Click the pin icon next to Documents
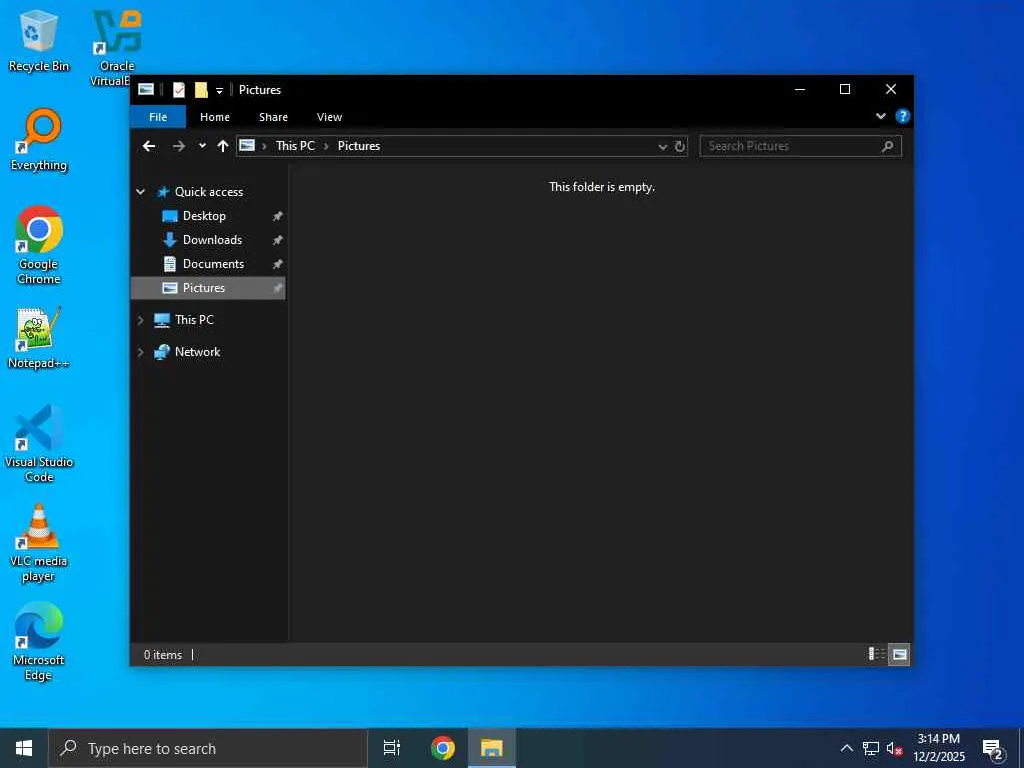Screen dimensions: 1024x768 click(278, 264)
